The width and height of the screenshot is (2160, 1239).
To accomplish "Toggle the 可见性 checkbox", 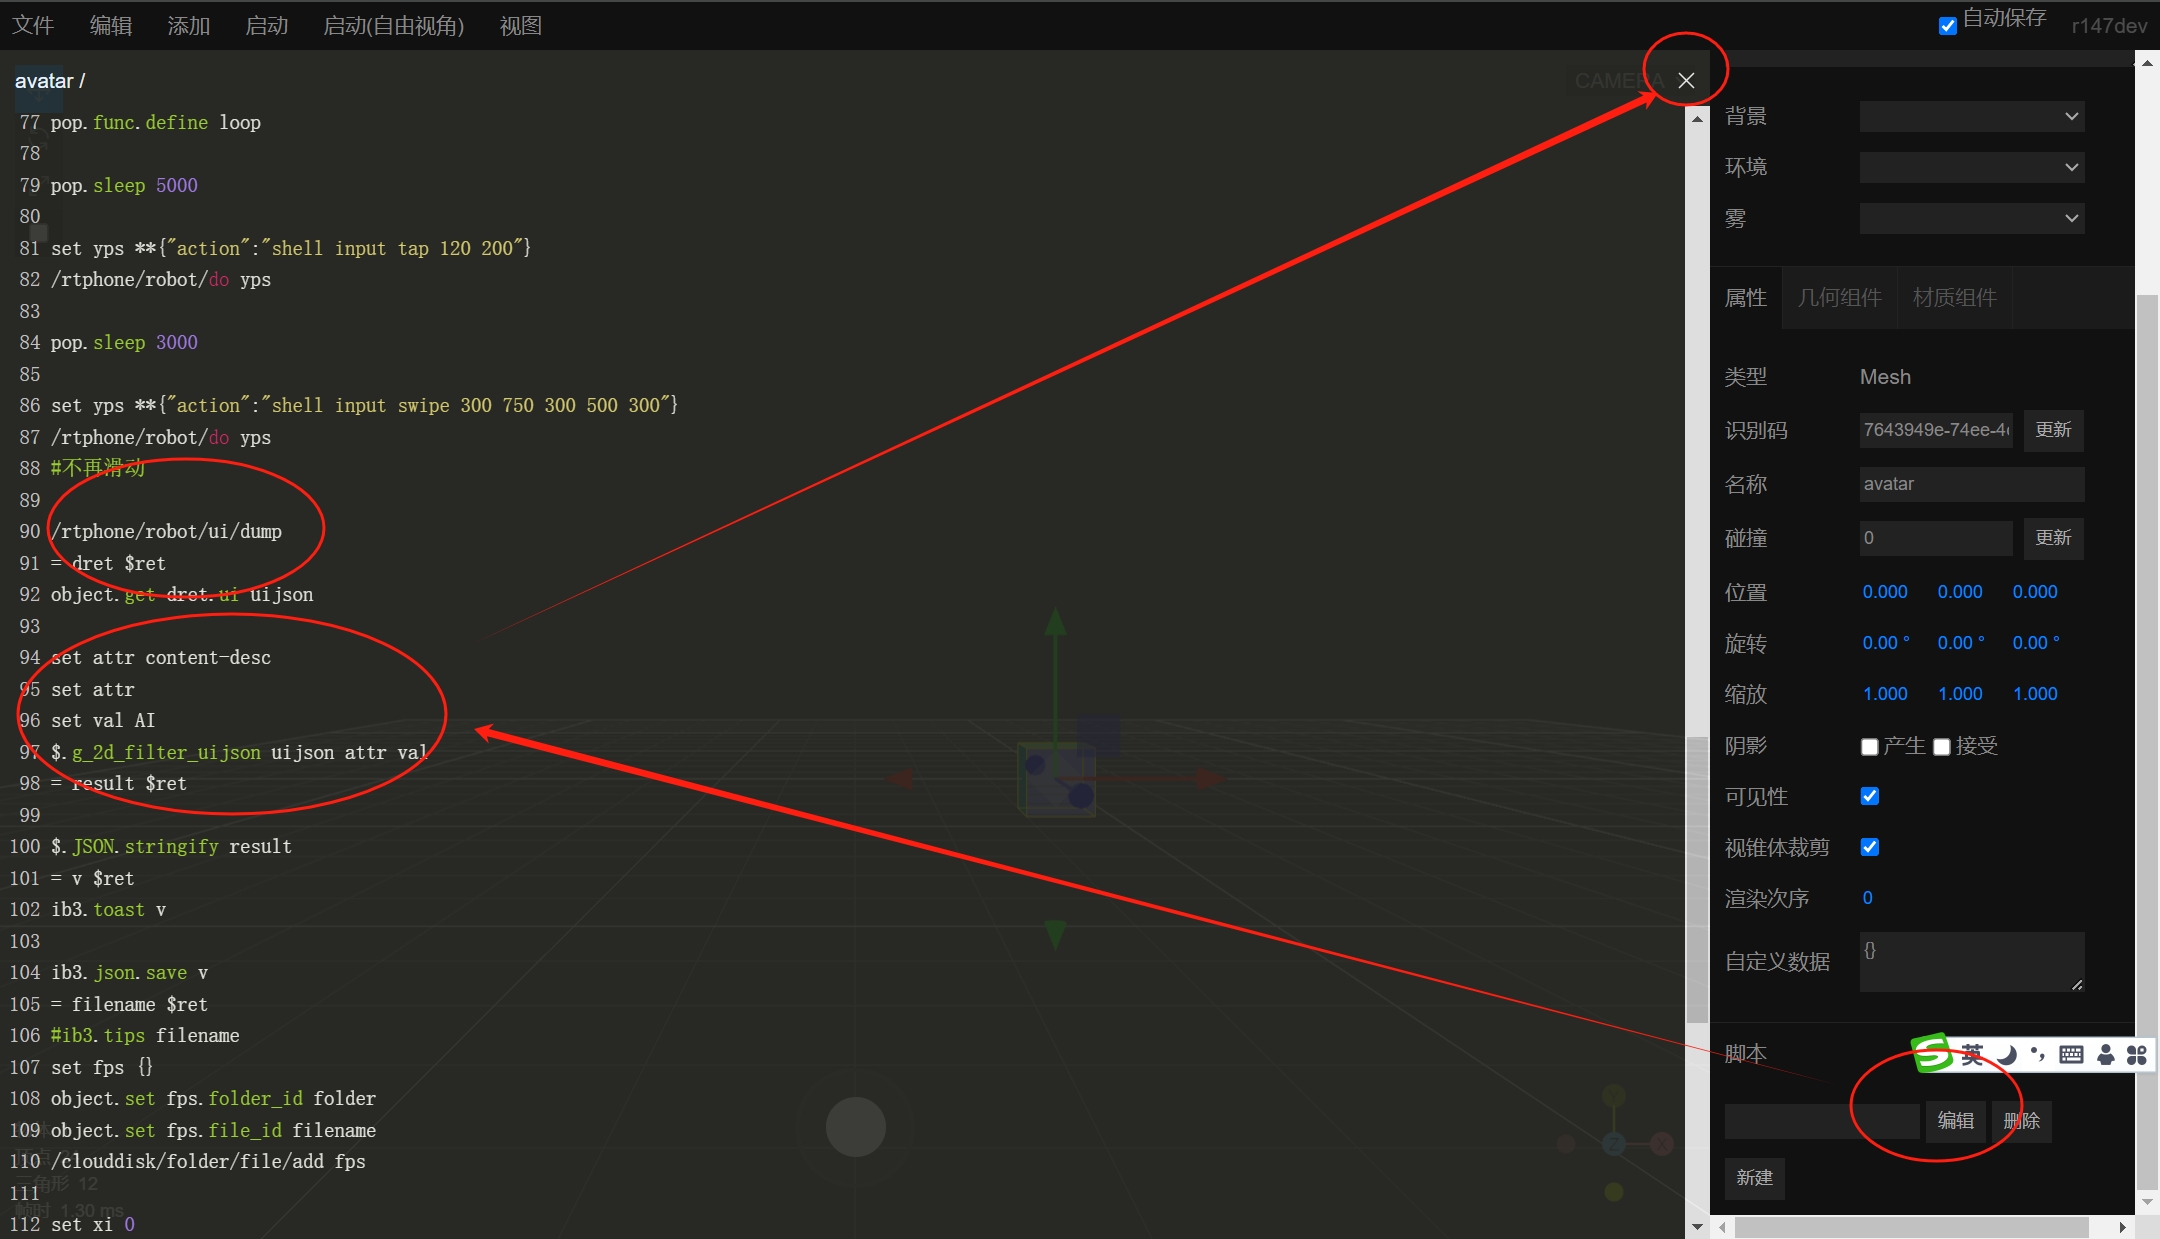I will [1869, 796].
